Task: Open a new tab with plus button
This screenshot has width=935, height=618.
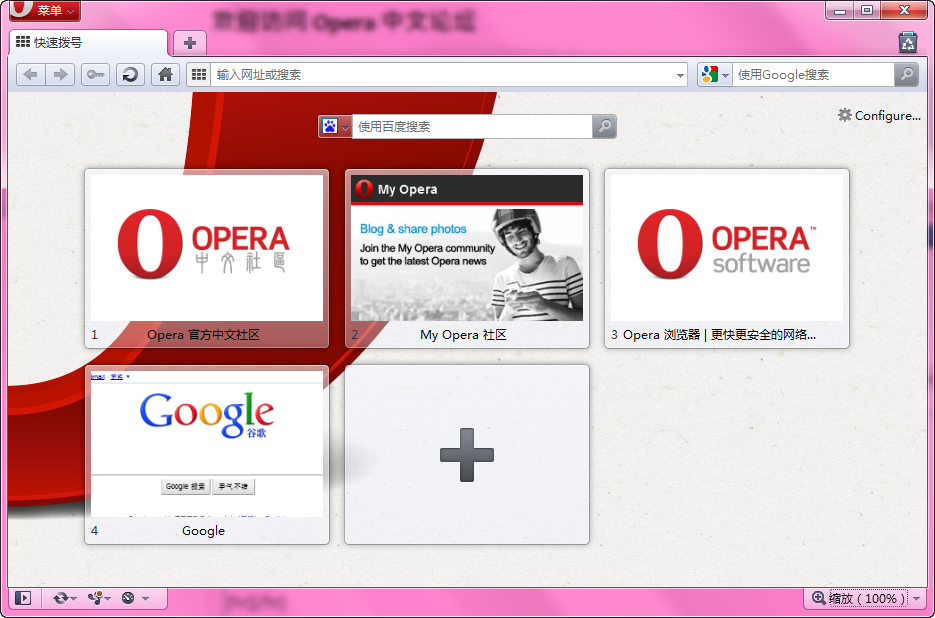Action: [x=190, y=43]
